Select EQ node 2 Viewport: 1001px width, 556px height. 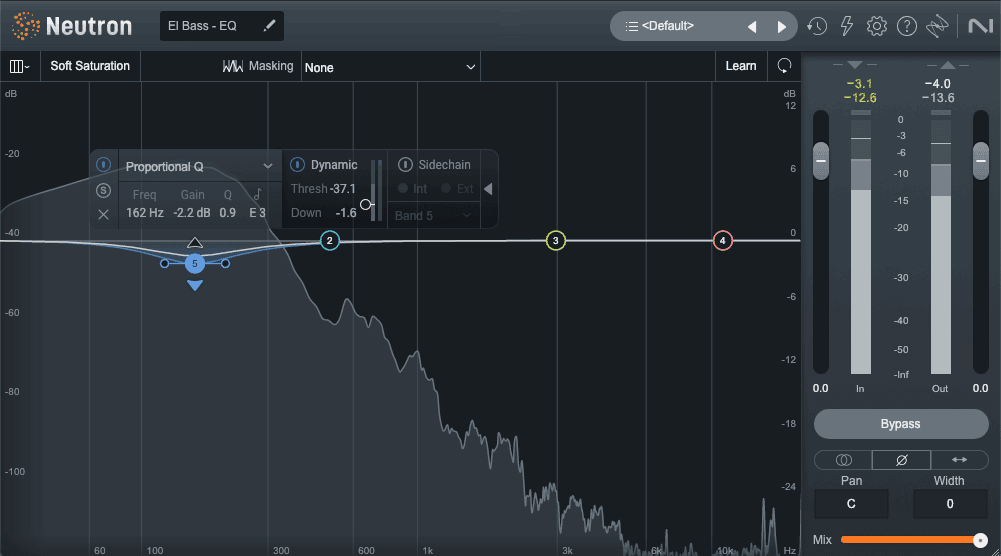pos(329,241)
